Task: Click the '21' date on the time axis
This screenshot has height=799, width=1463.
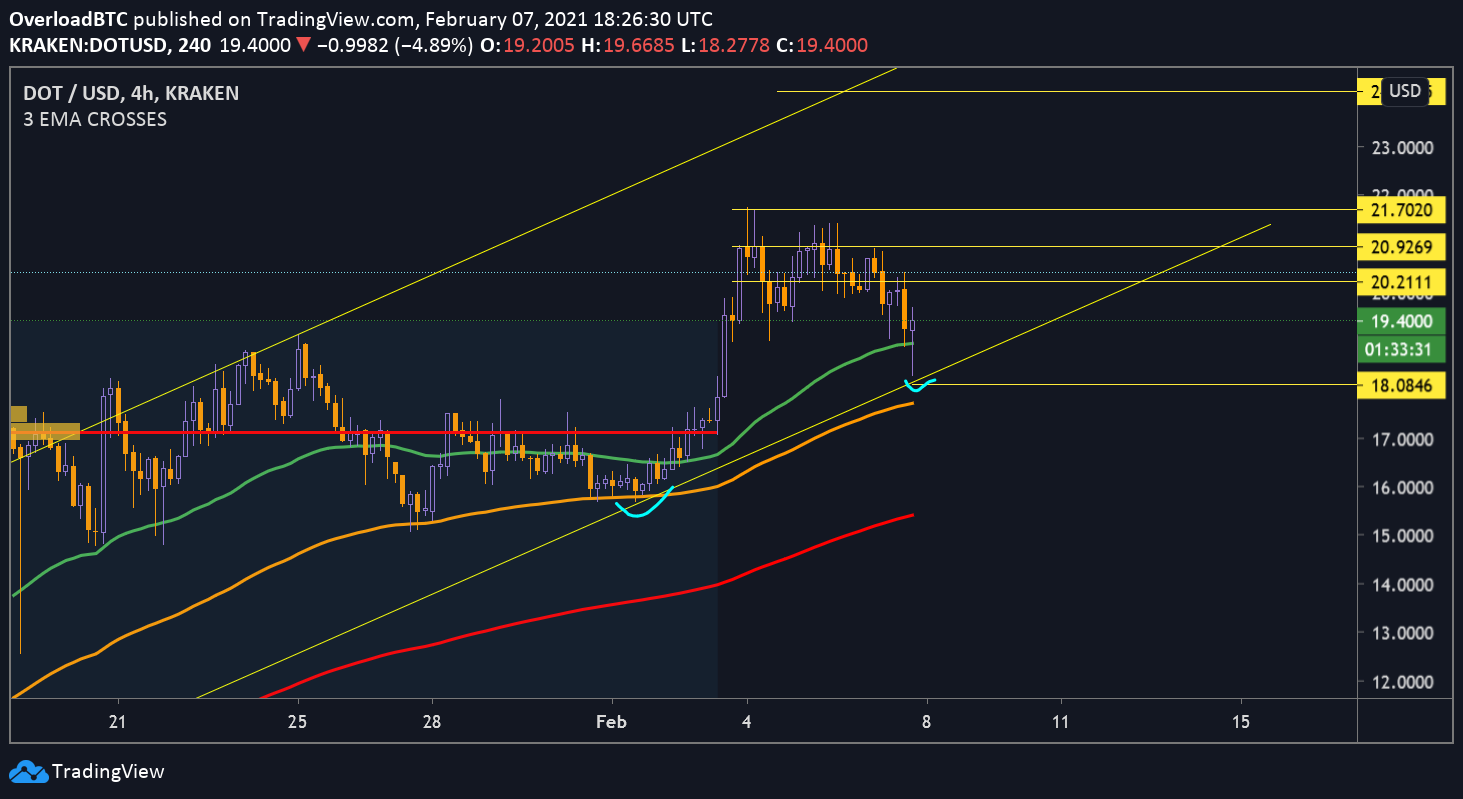Action: coord(118,722)
